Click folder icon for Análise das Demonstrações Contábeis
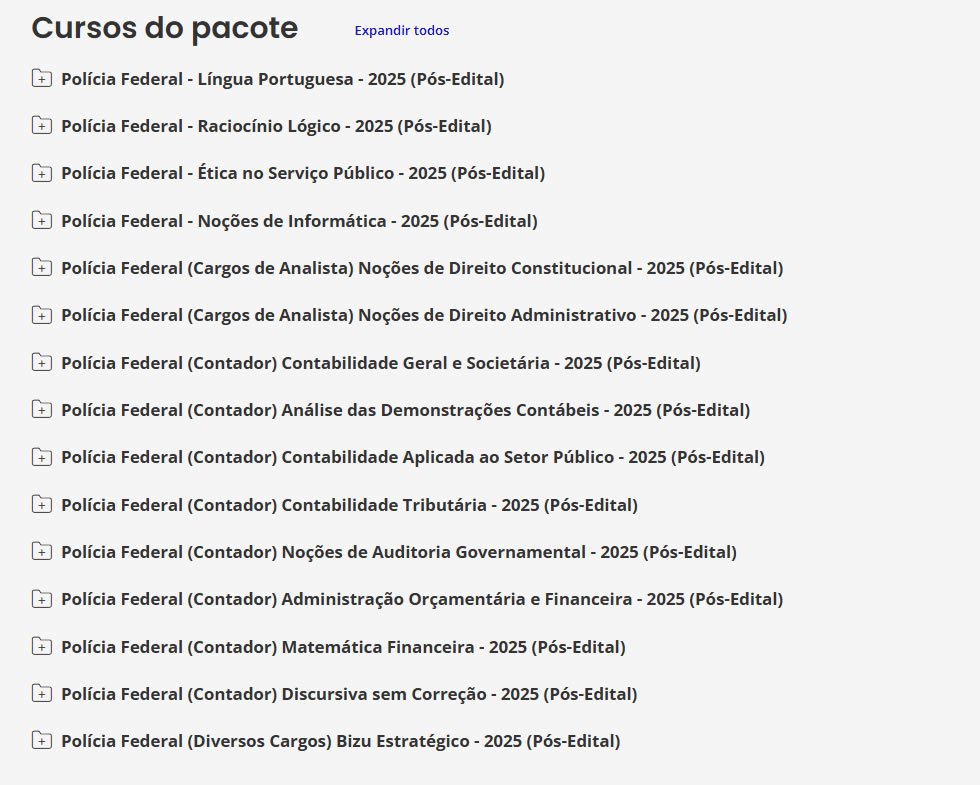 coord(41,410)
